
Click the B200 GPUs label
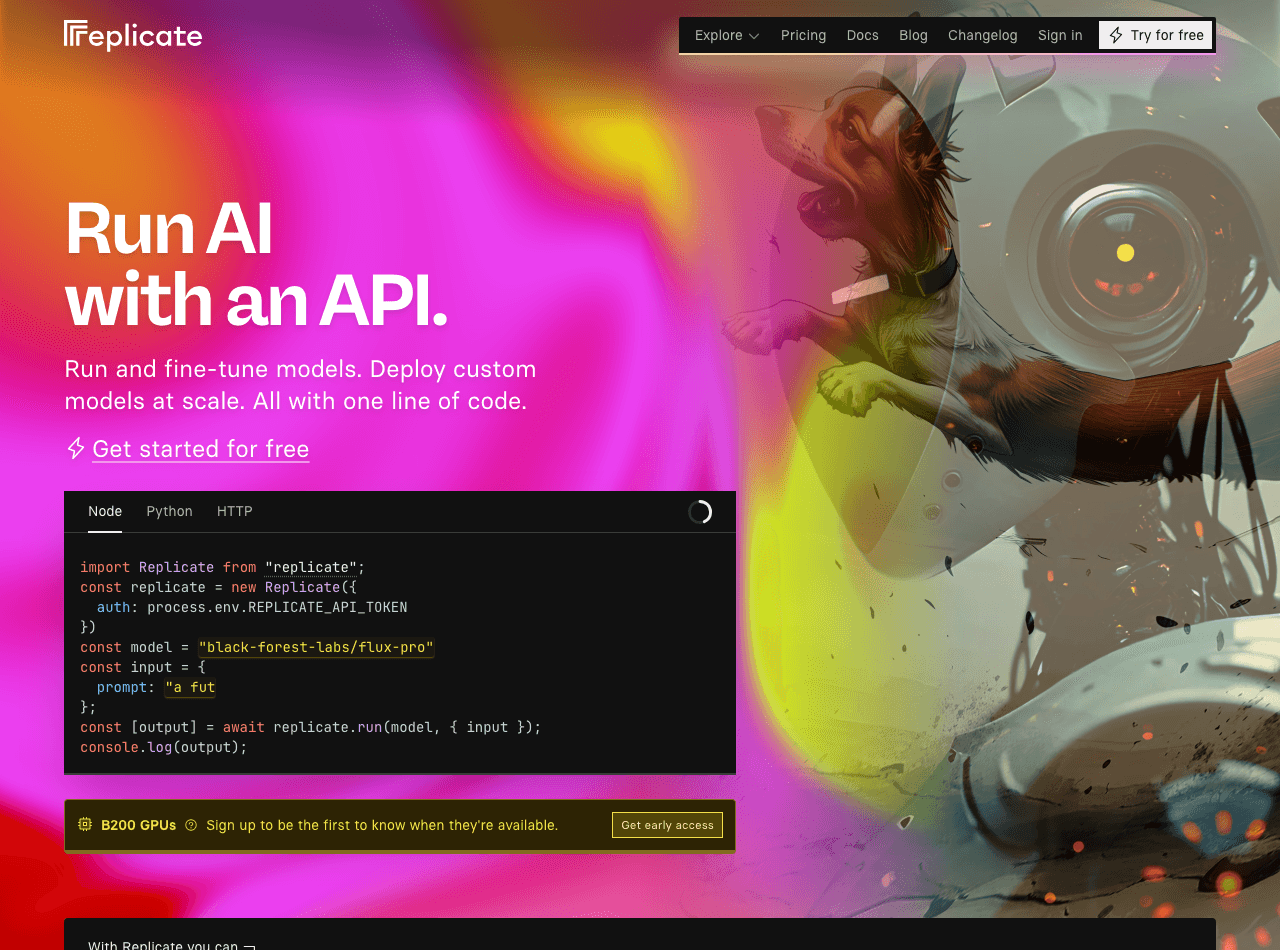(138, 825)
